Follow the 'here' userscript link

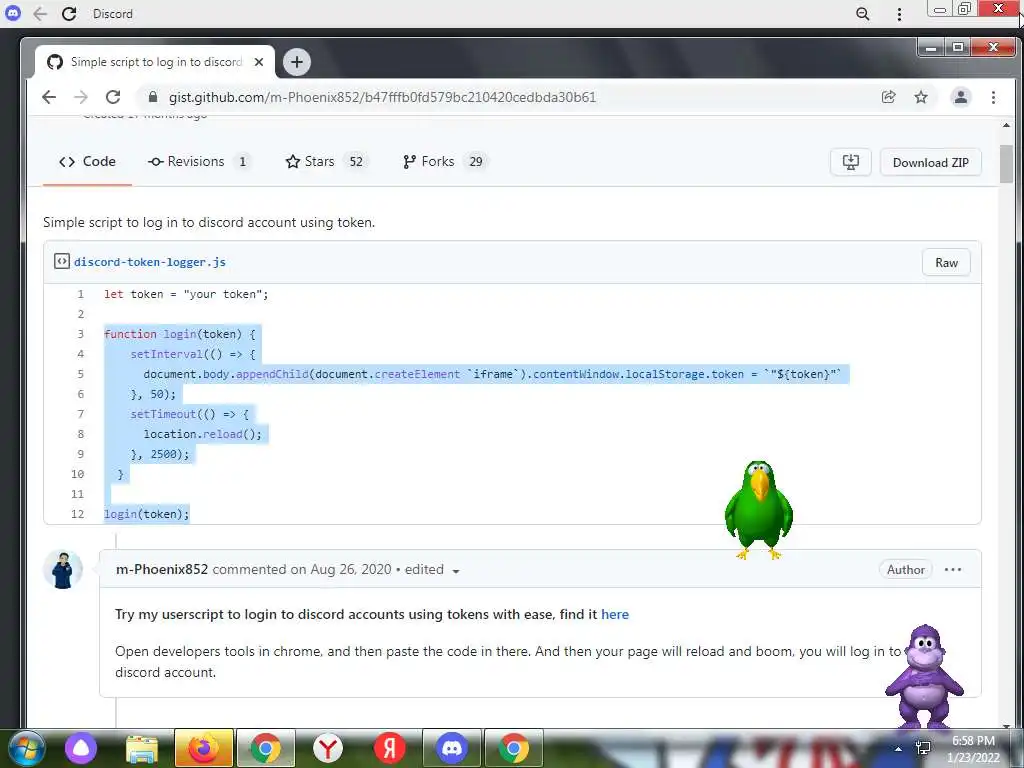(x=615, y=615)
